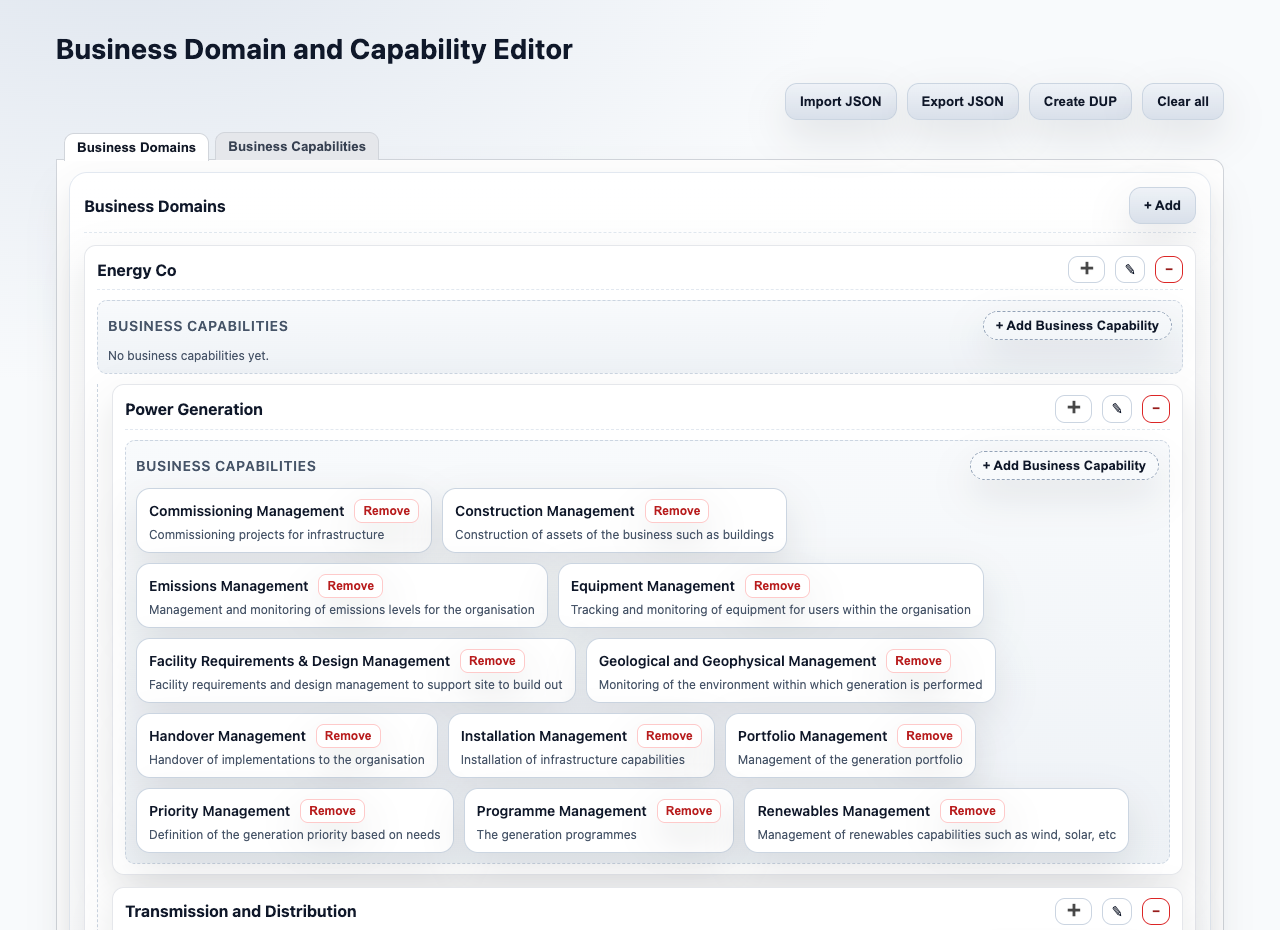
Task: Click Portfolio Management capability name
Action: pyautogui.click(x=813, y=736)
